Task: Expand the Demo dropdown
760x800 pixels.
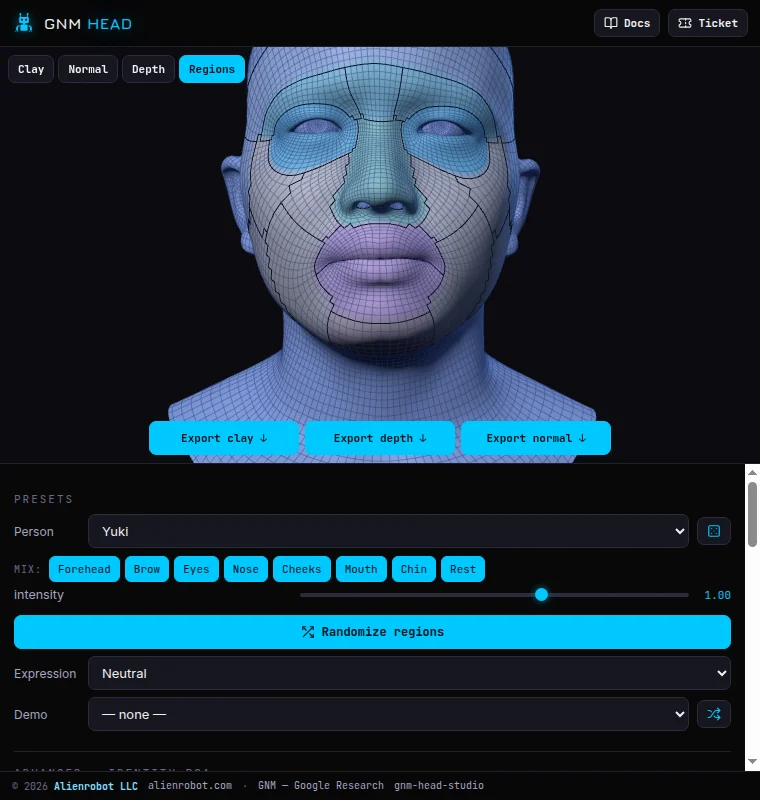Action: [388, 714]
